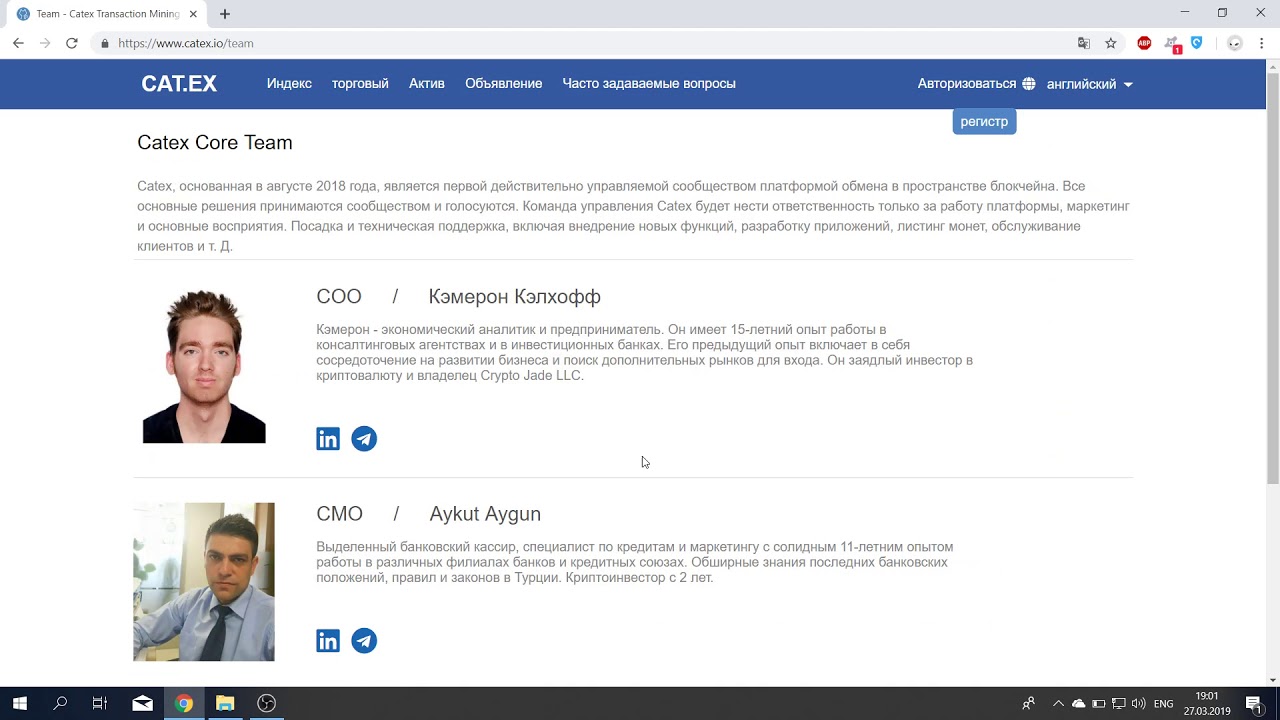This screenshot has width=1280, height=720.
Task: Open the extension with red badge 1
Action: point(1172,44)
